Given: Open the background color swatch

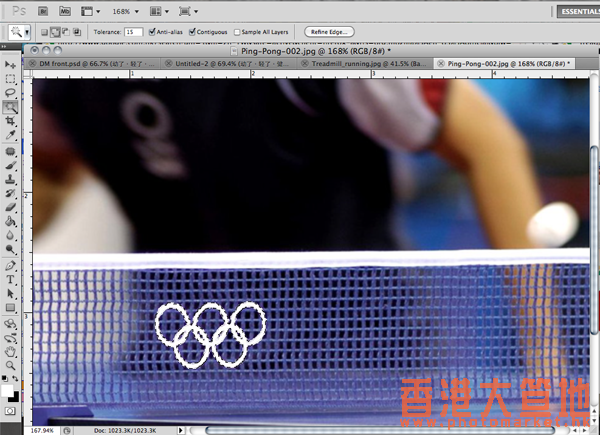Looking at the screenshot, I should click(15, 397).
